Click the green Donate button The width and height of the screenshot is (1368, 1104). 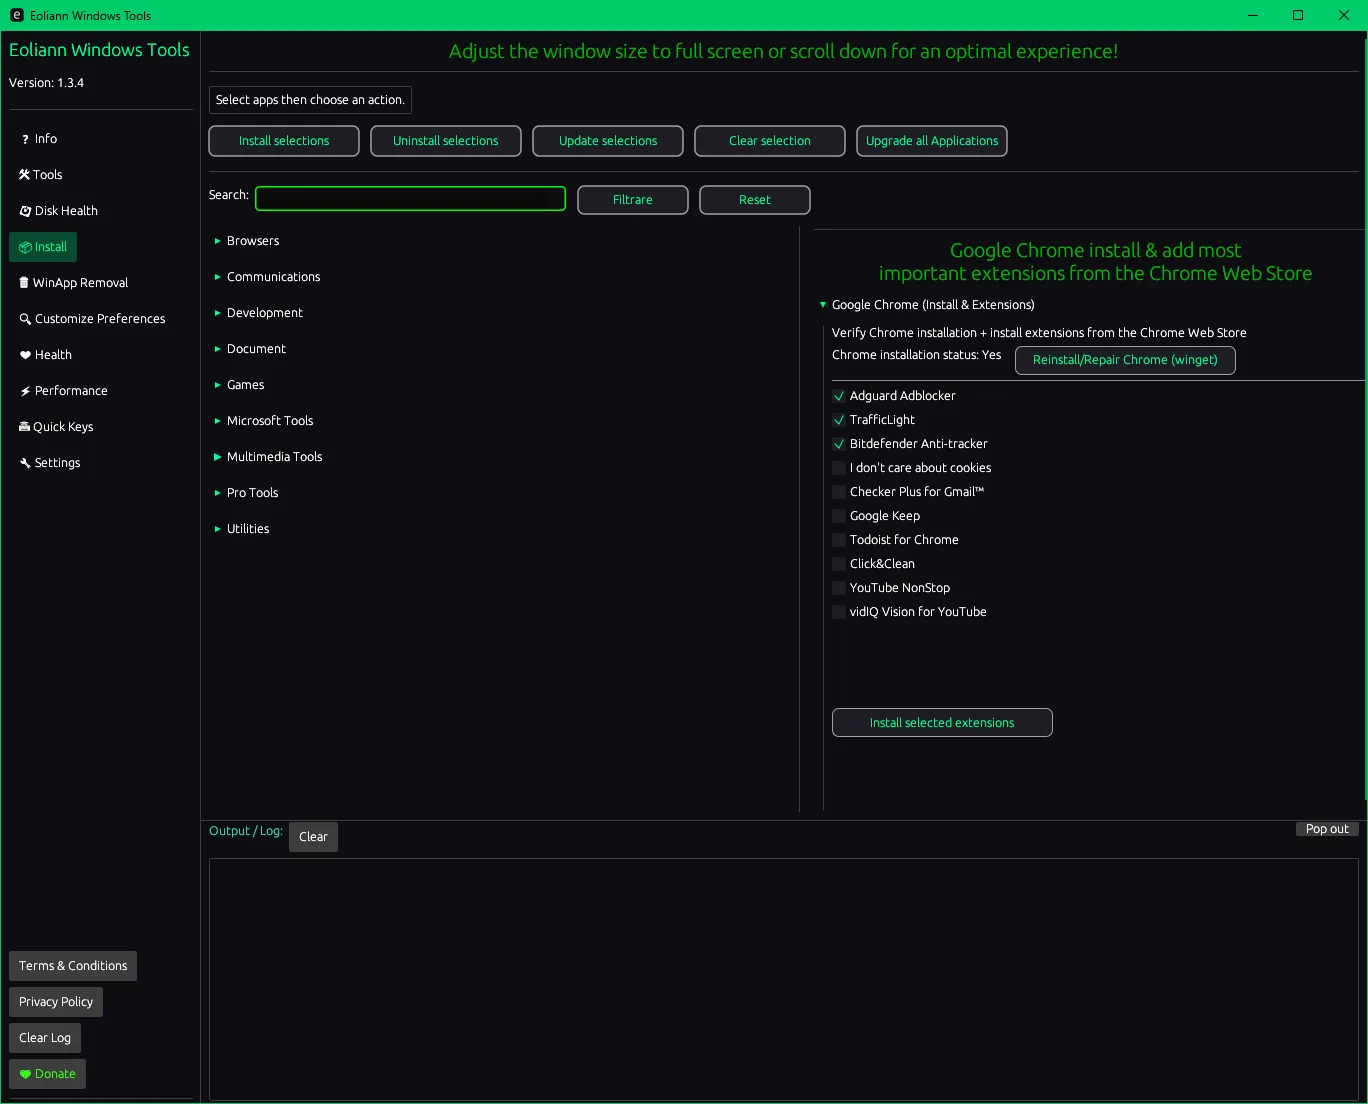(47, 1074)
